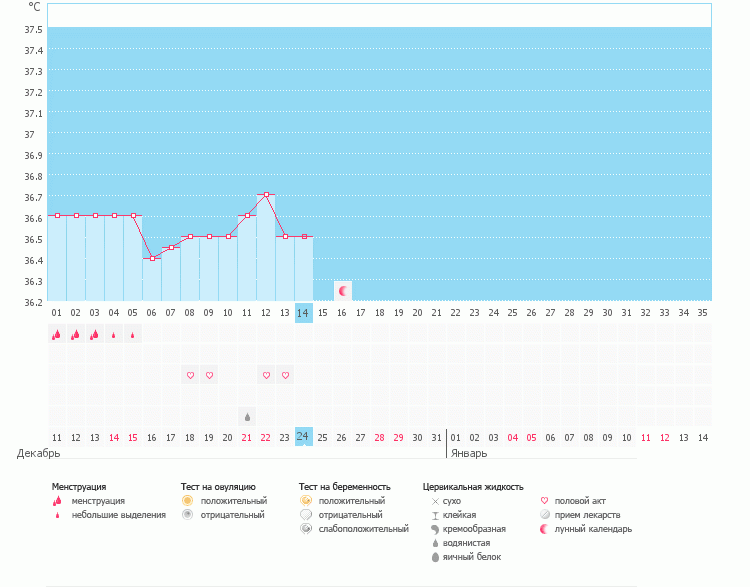
Task: Select the heart icon on cycle day 13
Action: [285, 376]
